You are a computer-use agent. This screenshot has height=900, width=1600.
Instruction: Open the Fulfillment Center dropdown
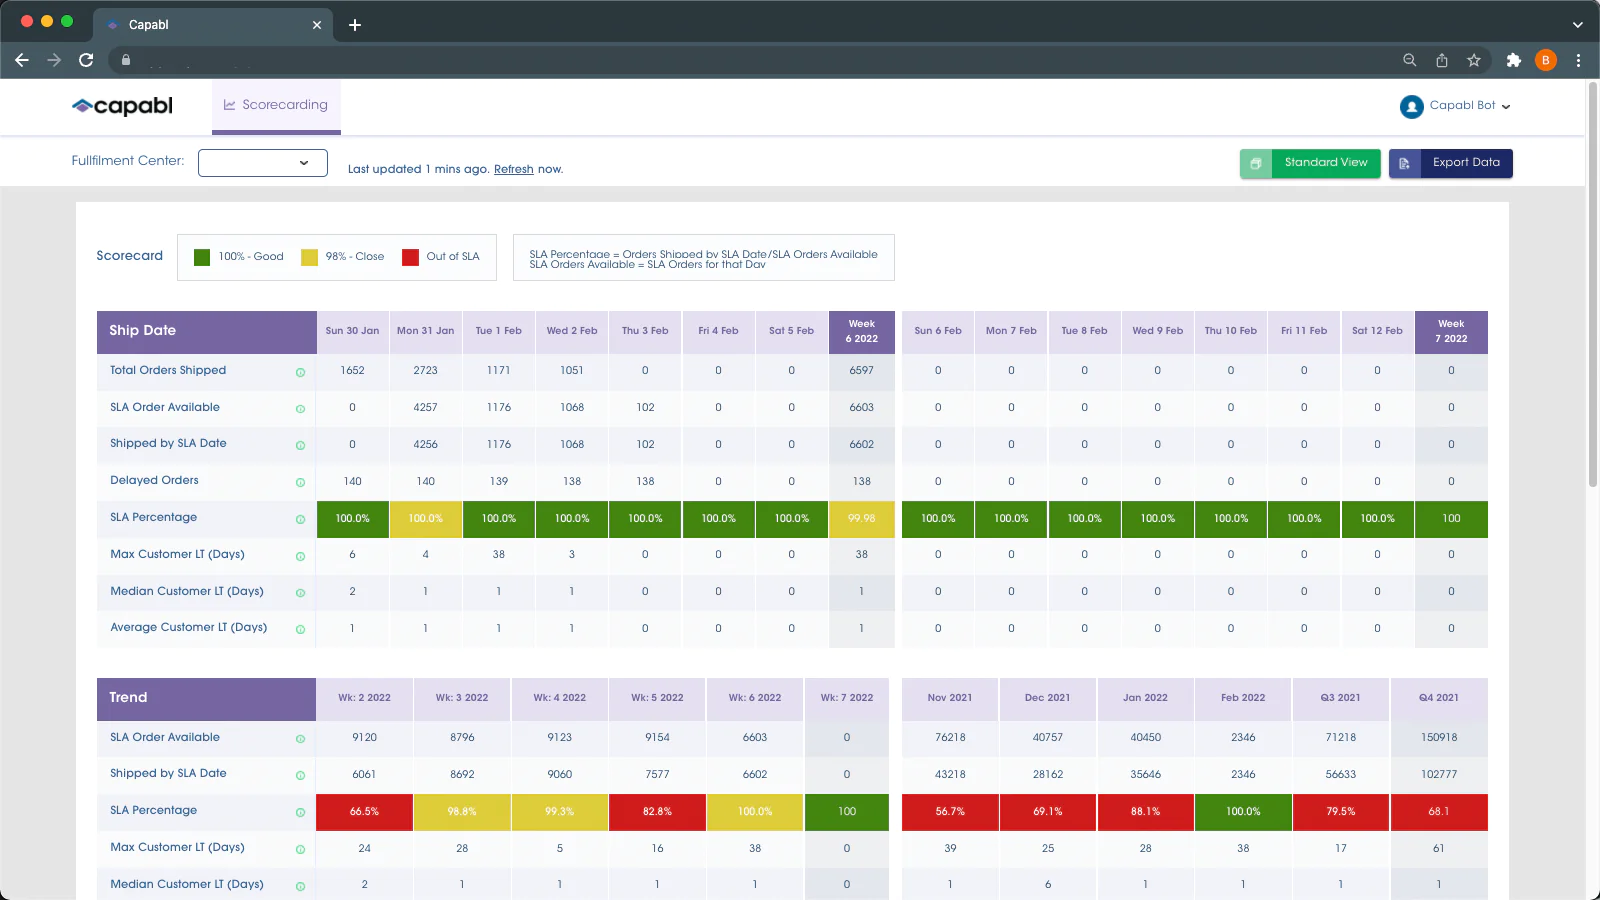[x=263, y=163]
